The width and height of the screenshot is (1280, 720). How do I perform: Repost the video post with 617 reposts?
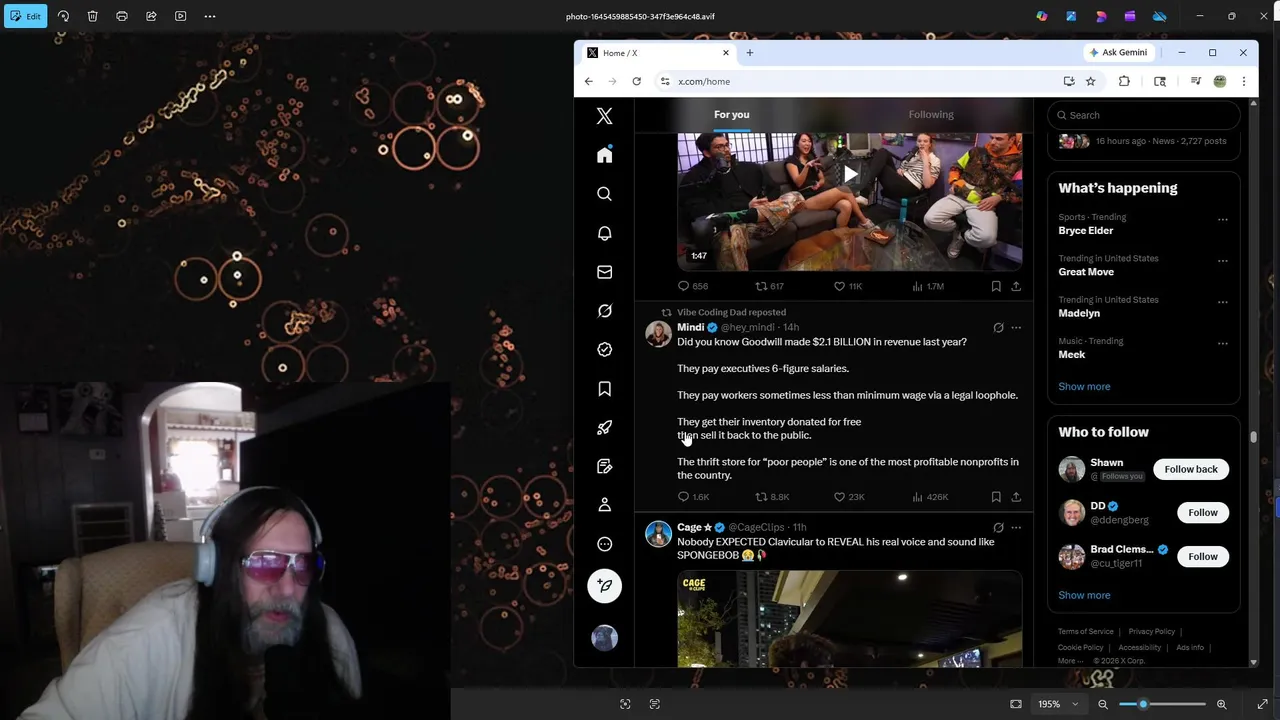point(769,286)
